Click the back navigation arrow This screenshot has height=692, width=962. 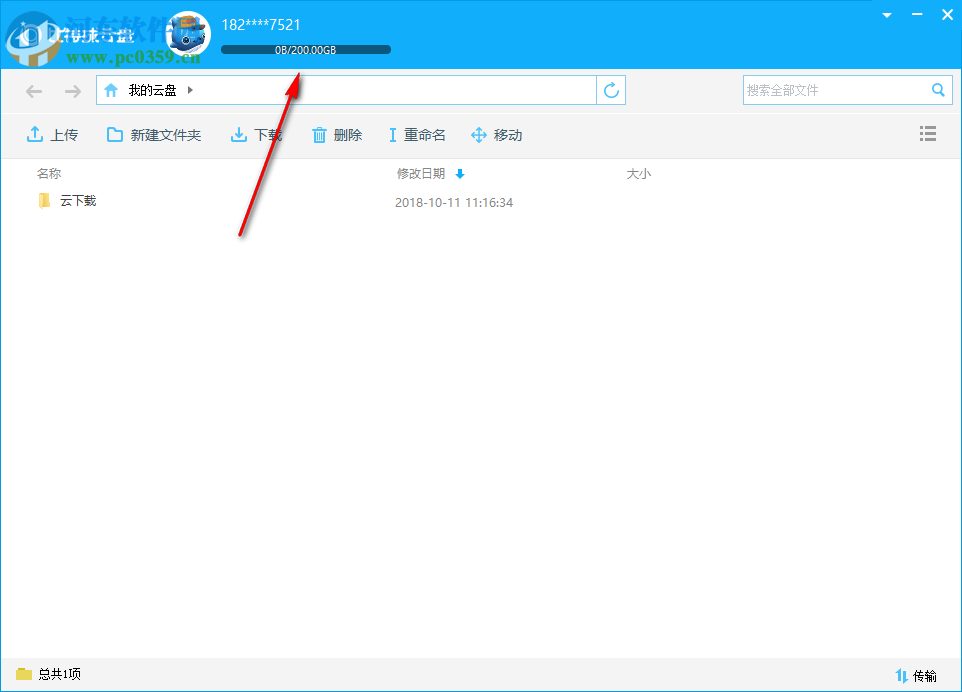point(34,91)
